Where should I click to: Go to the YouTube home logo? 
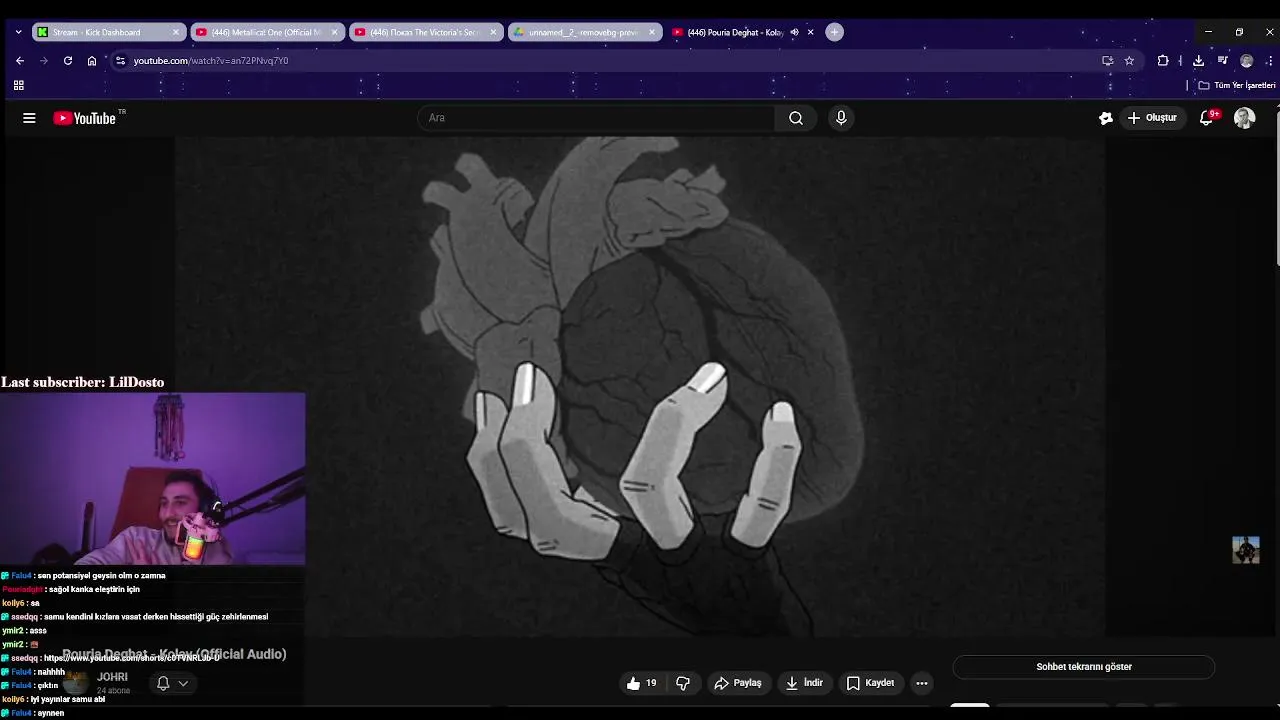tap(84, 118)
